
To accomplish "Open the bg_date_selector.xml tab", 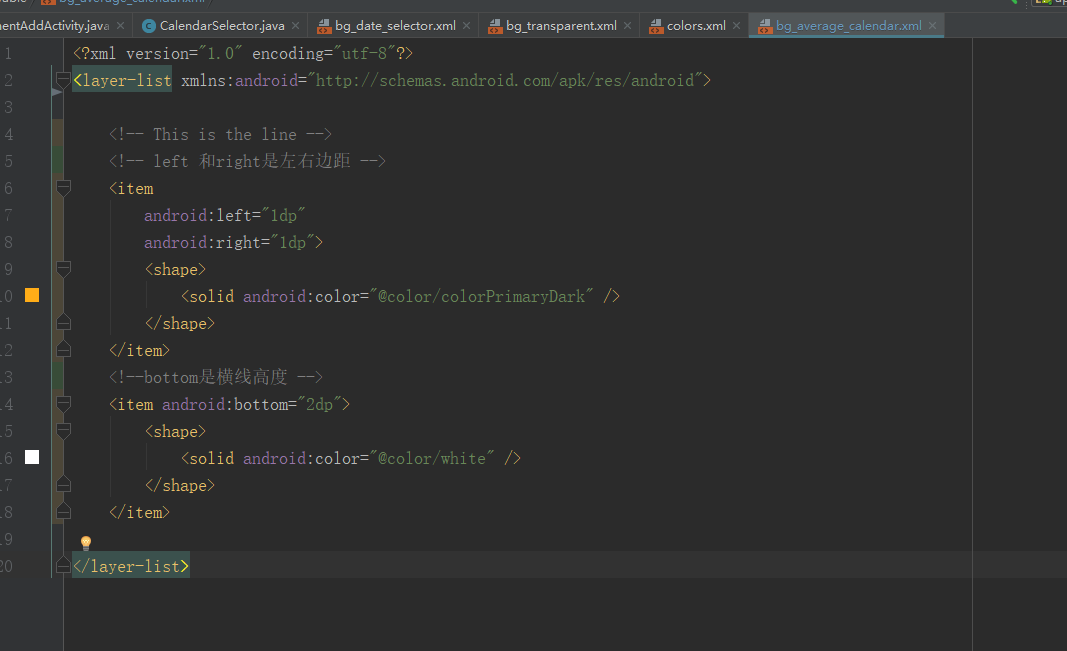I will [395, 26].
